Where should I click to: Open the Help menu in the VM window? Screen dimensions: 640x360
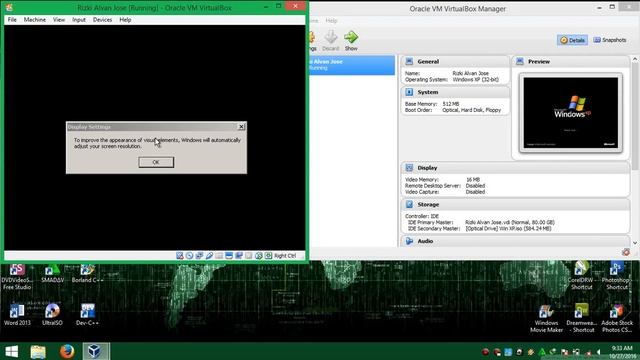click(125, 20)
